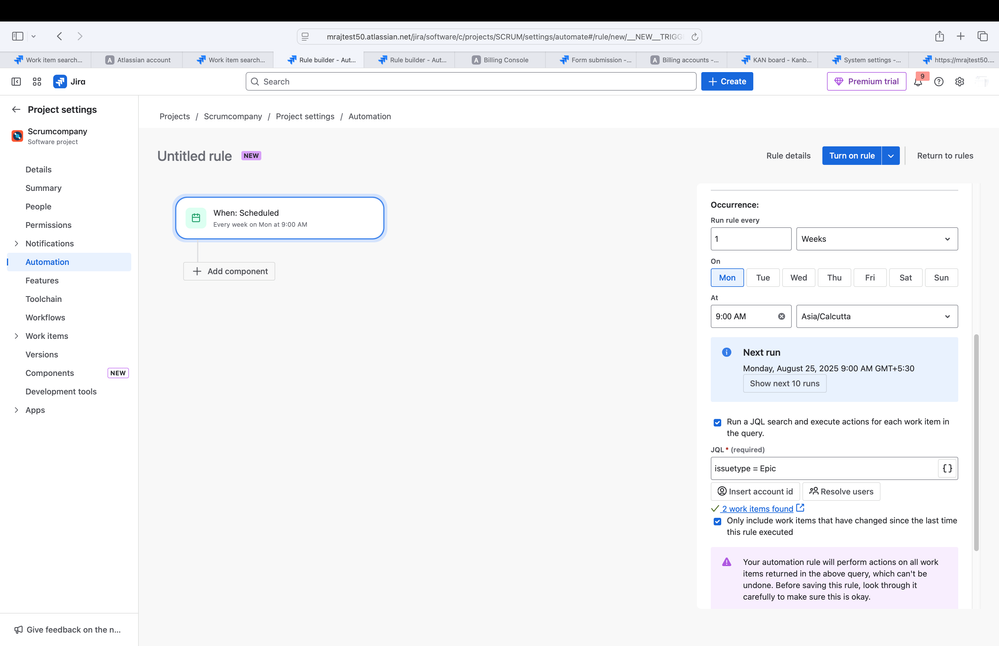Open browser sidebar dropdown chevron
This screenshot has height=646, width=999.
(x=33, y=37)
